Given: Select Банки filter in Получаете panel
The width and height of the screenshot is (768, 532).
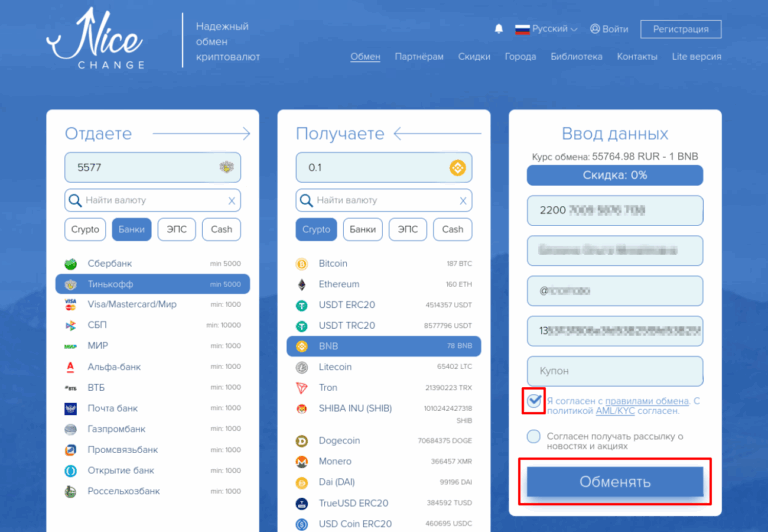Looking at the screenshot, I should click(x=362, y=229).
